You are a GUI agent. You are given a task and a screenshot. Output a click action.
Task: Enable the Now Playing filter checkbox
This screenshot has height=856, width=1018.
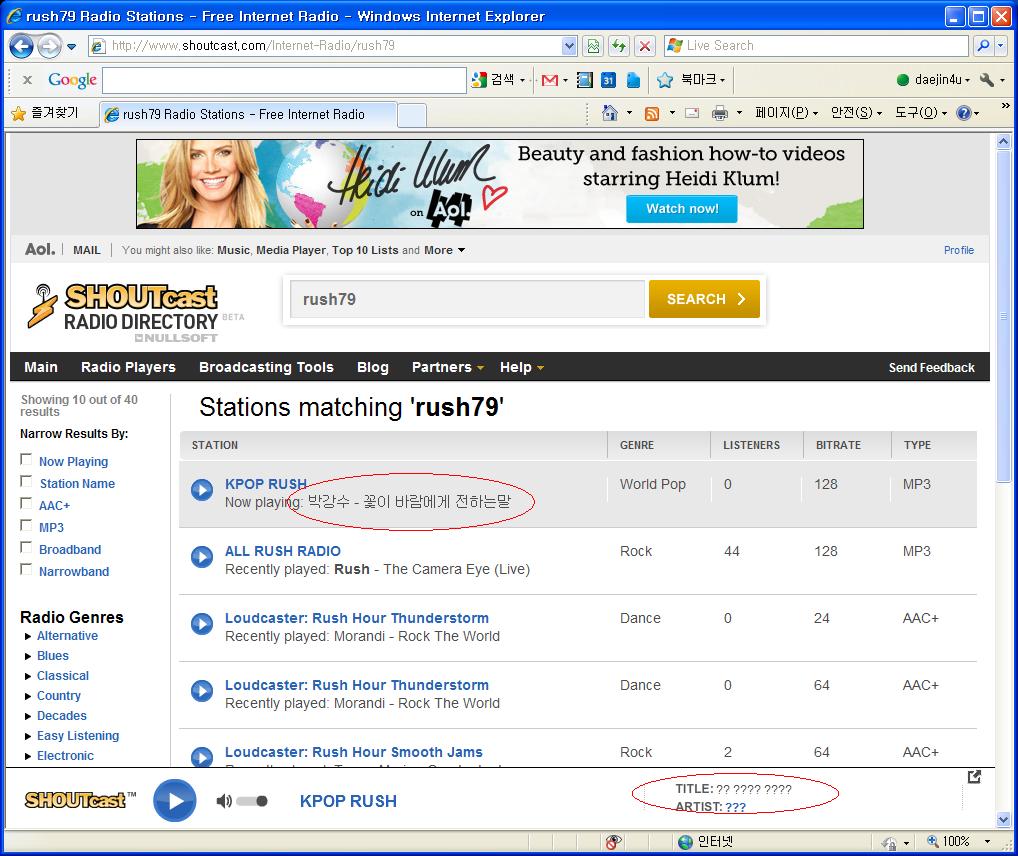pyautogui.click(x=26, y=460)
